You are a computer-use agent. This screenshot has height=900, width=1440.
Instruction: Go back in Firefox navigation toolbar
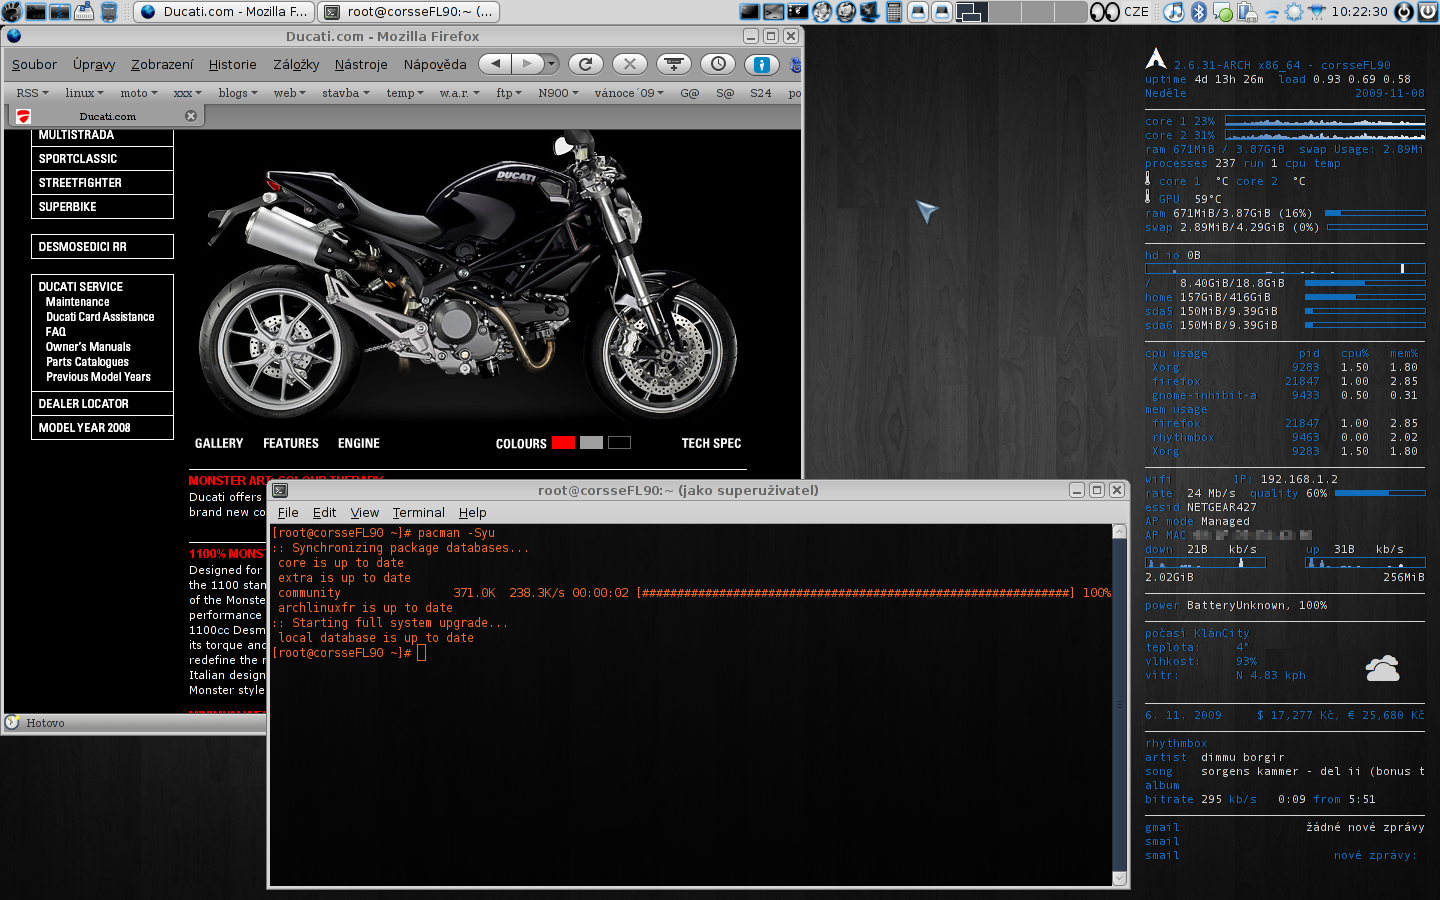(x=495, y=64)
